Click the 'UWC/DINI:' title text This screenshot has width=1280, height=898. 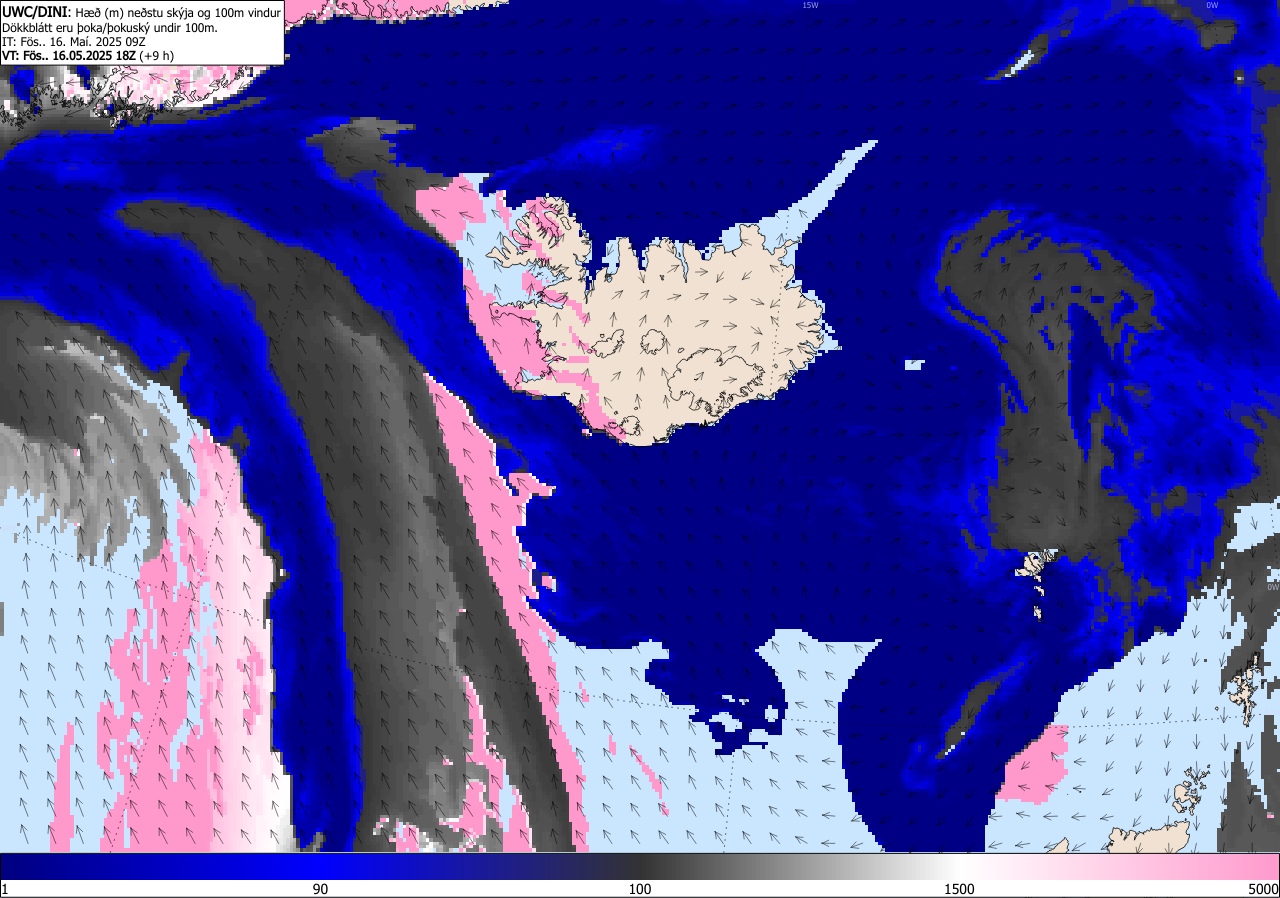tap(37, 11)
